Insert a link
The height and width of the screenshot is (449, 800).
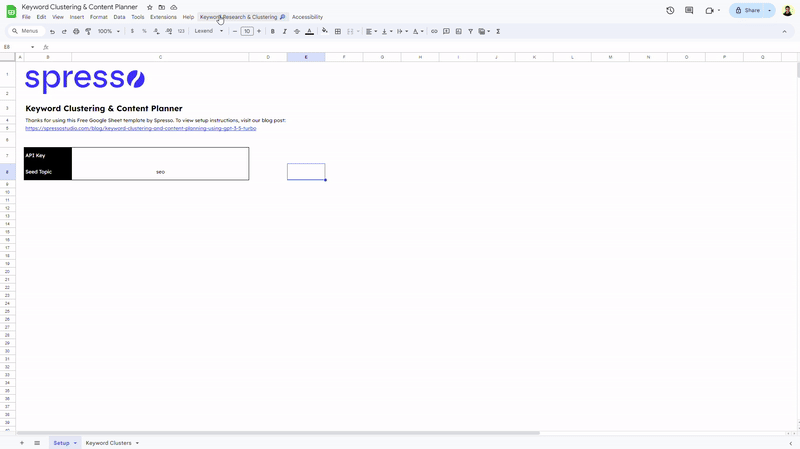click(x=434, y=32)
